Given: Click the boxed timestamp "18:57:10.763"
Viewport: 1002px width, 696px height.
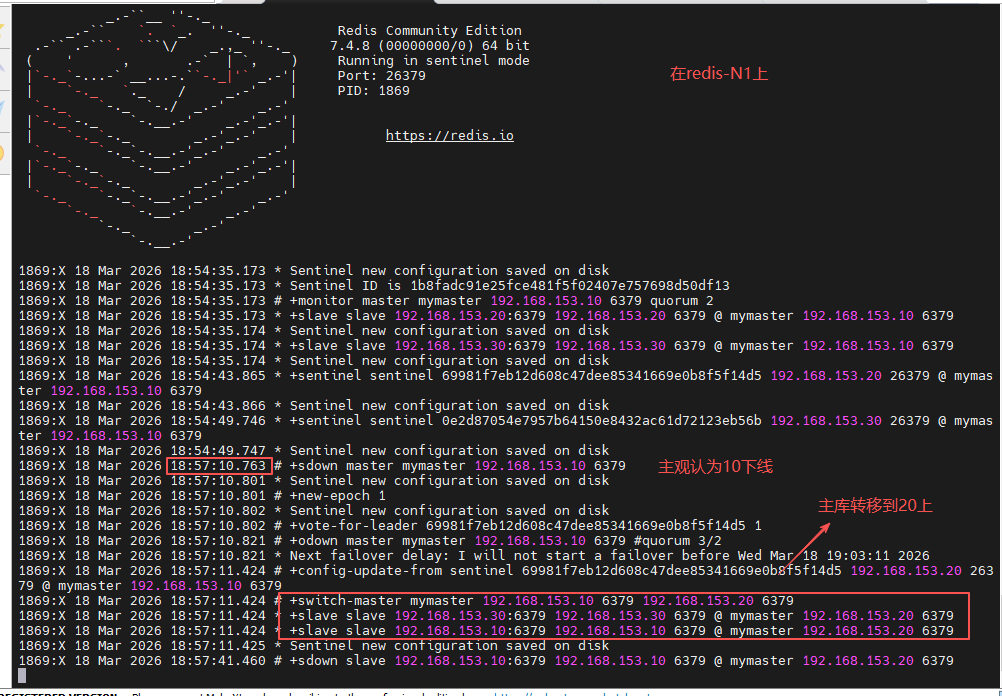Looking at the screenshot, I should (219, 466).
